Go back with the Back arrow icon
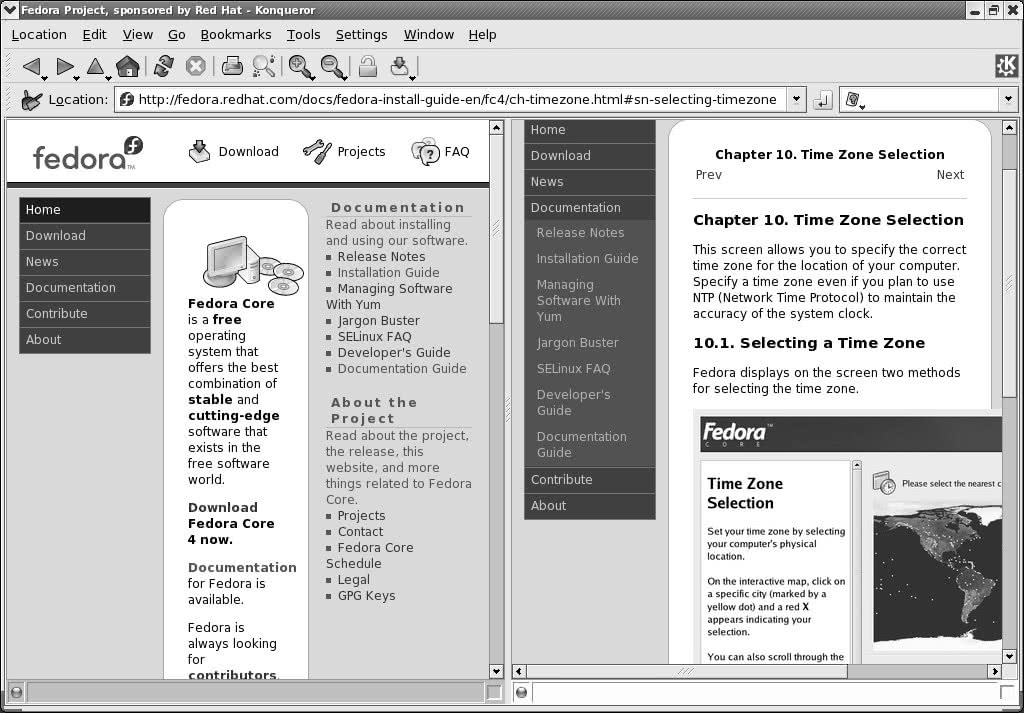1024x713 pixels. point(31,66)
